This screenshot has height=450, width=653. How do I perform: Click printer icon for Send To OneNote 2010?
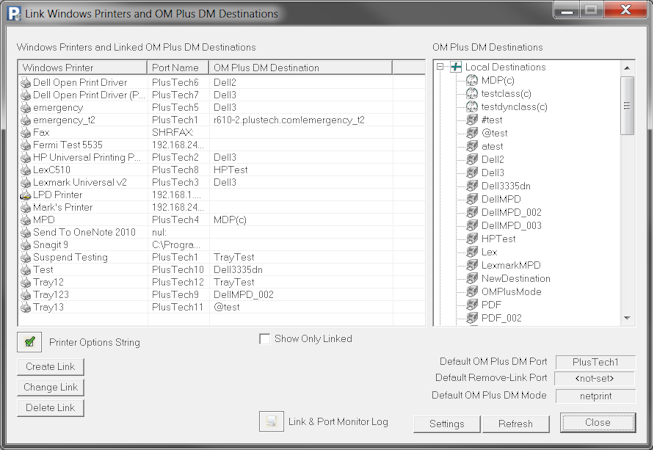26,232
